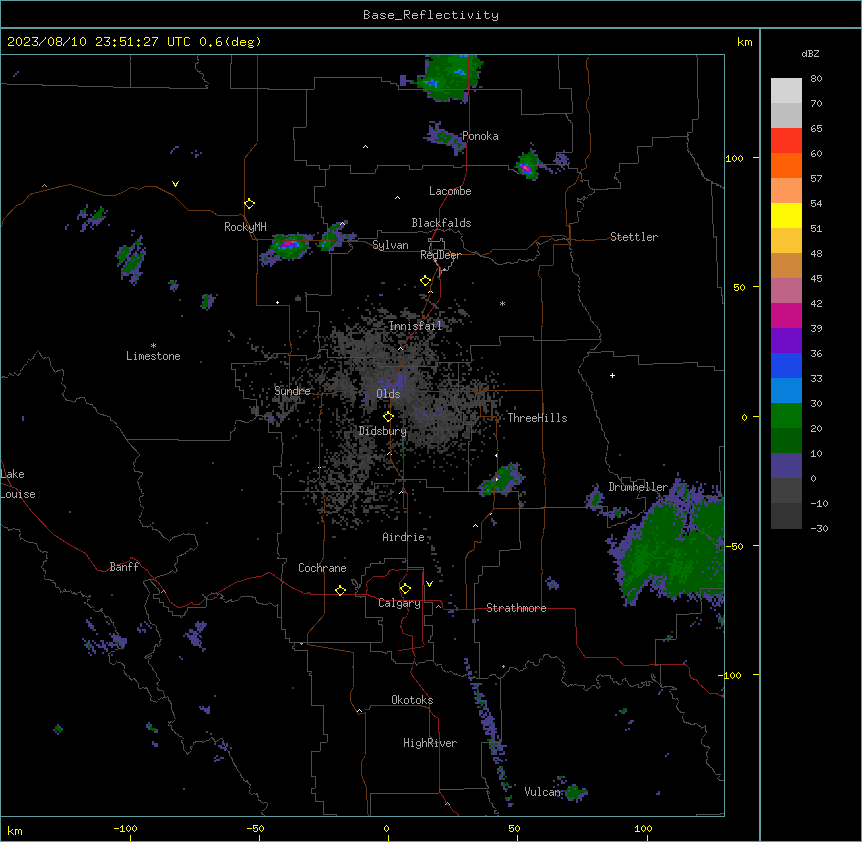The image size is (862, 842).
Task: Click the blue 36 dBZ color swatch
Action: click(x=786, y=365)
